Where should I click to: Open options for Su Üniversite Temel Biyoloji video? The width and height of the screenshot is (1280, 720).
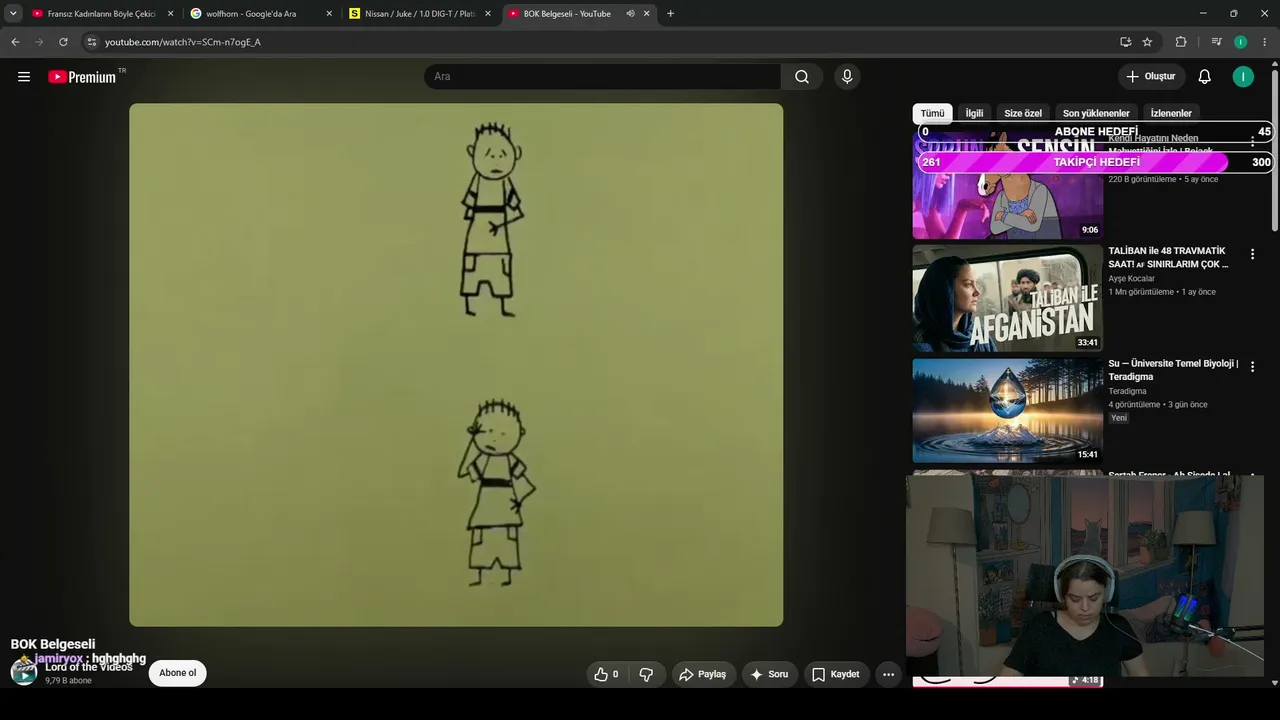point(1252,367)
